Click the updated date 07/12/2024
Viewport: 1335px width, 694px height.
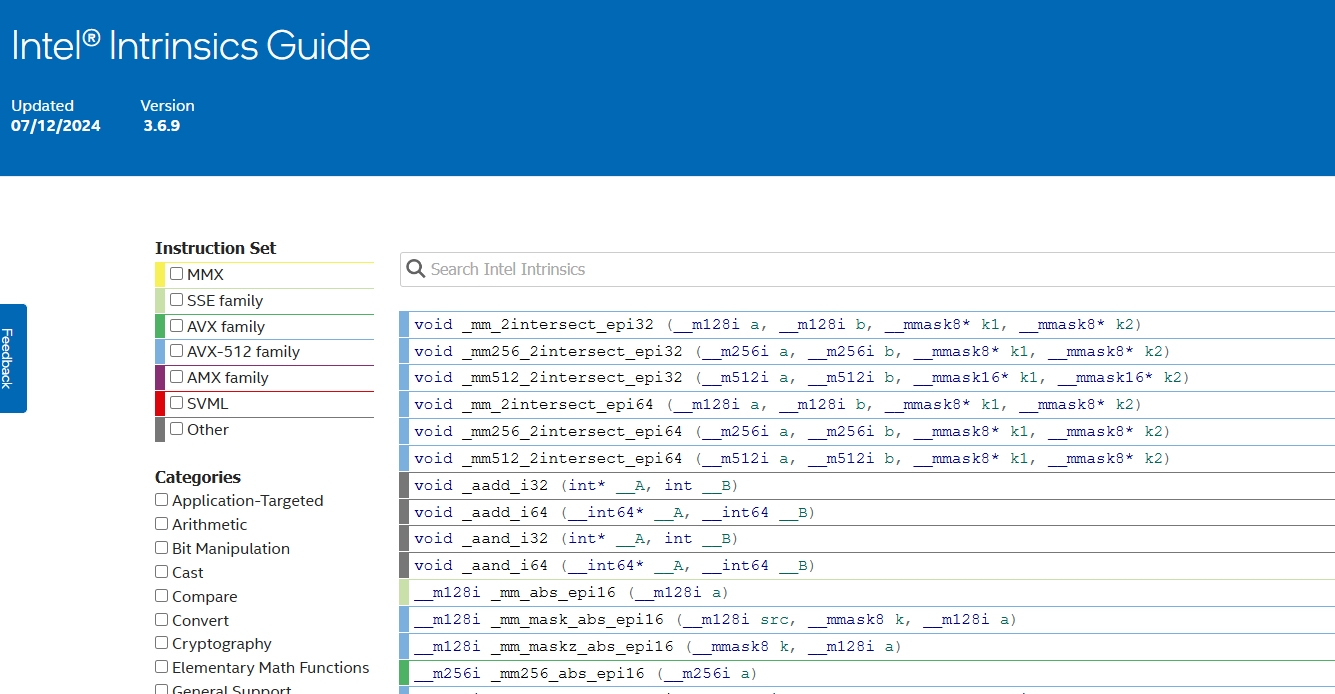point(56,126)
